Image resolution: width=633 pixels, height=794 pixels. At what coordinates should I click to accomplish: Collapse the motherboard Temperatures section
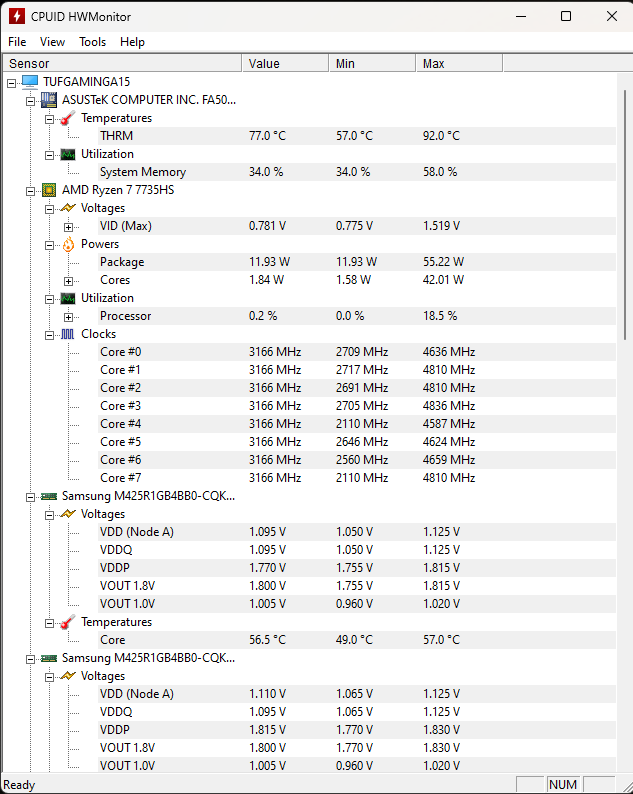(49, 119)
